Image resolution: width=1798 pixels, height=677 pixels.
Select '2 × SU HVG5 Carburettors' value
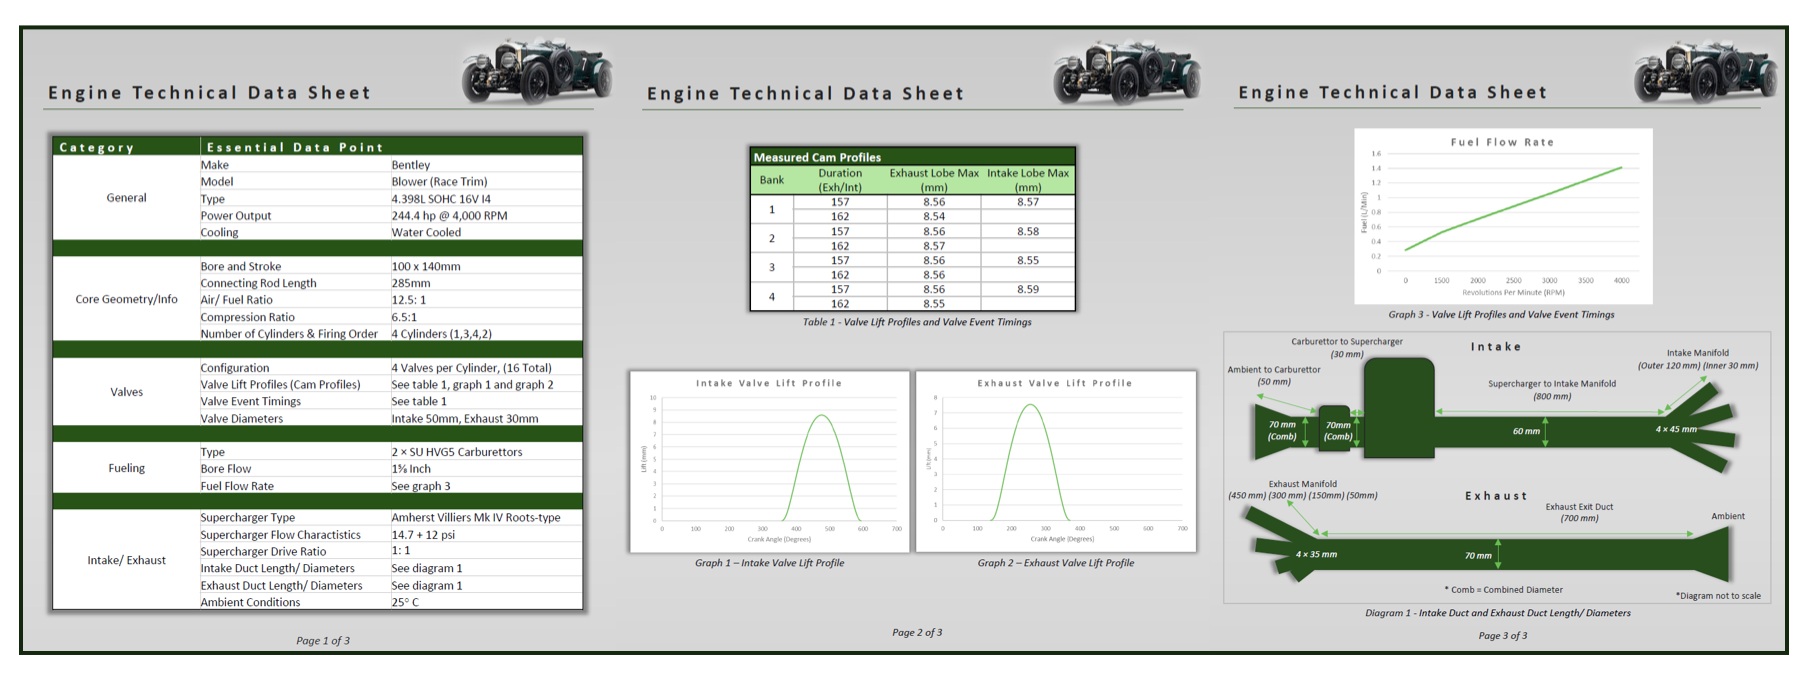(457, 452)
